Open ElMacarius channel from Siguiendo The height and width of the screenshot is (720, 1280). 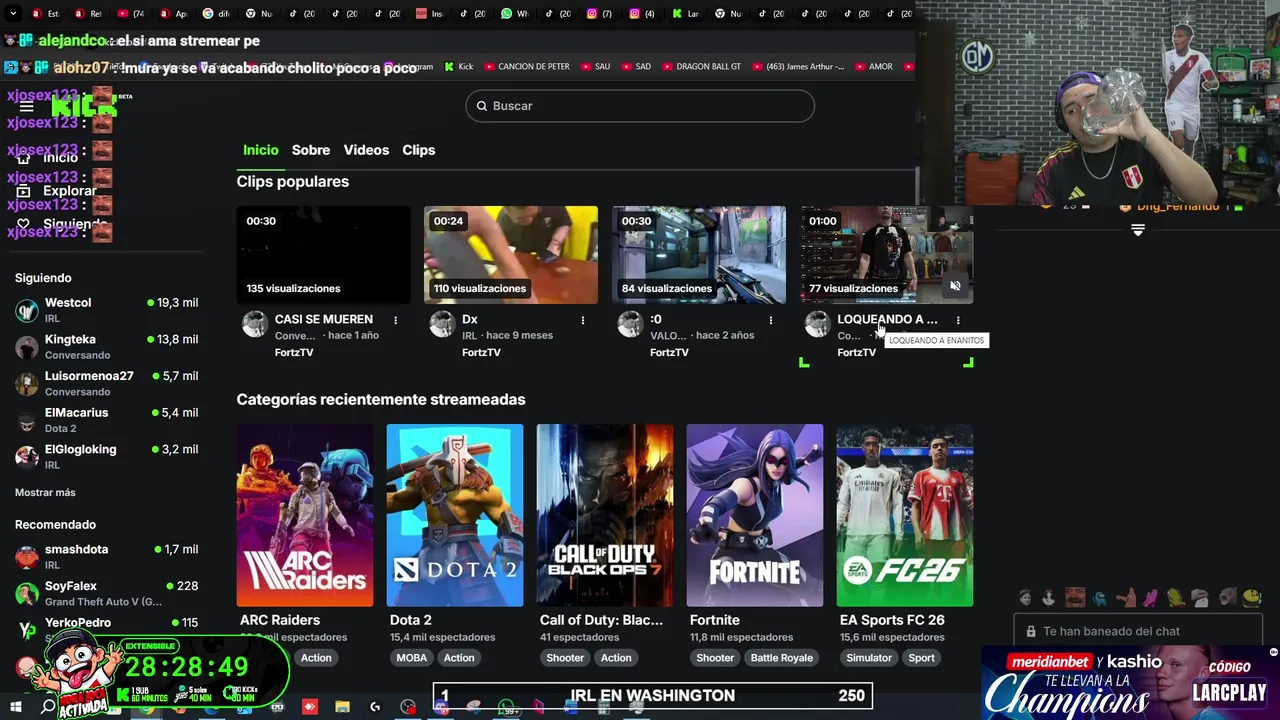[x=76, y=413]
